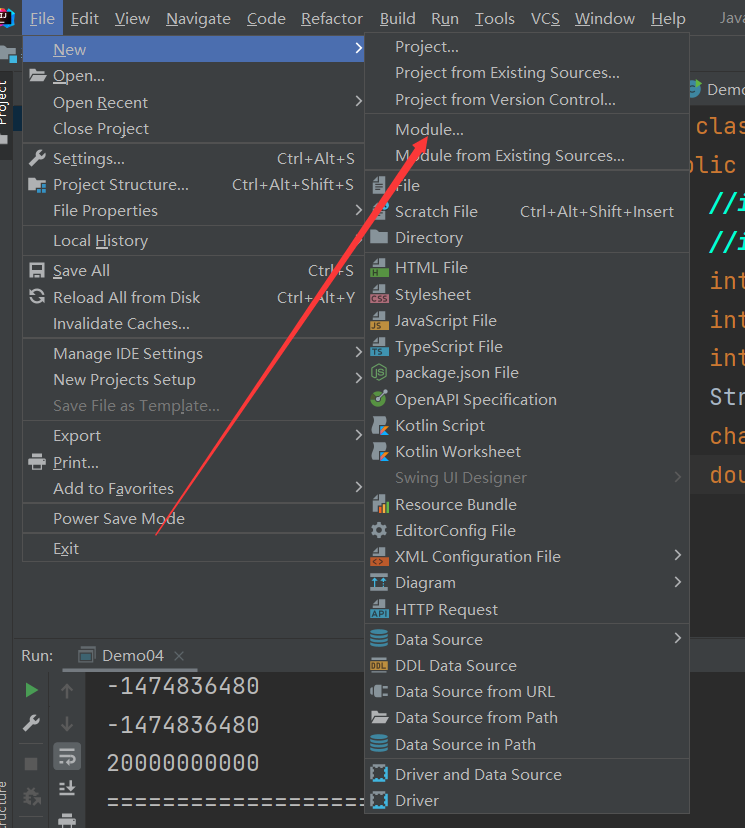This screenshot has height=828, width=745.
Task: Click the TypeScript File icon
Action: pyautogui.click(x=379, y=346)
